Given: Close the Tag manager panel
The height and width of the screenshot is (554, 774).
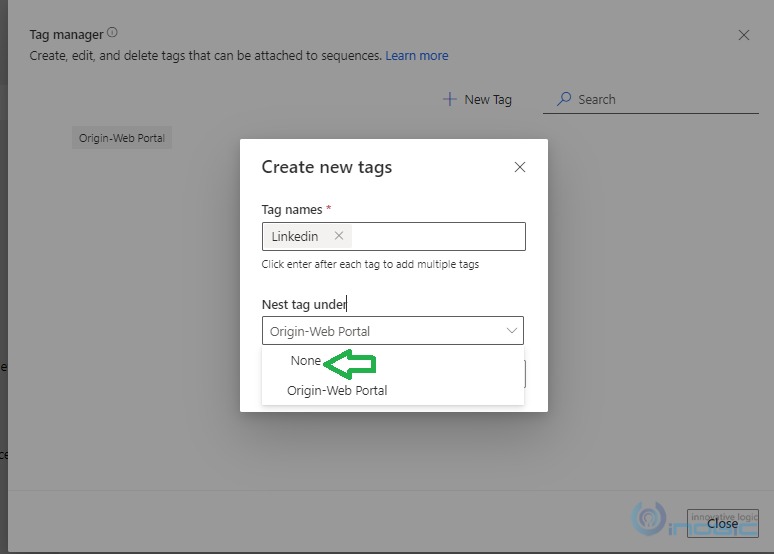Looking at the screenshot, I should [x=743, y=35].
